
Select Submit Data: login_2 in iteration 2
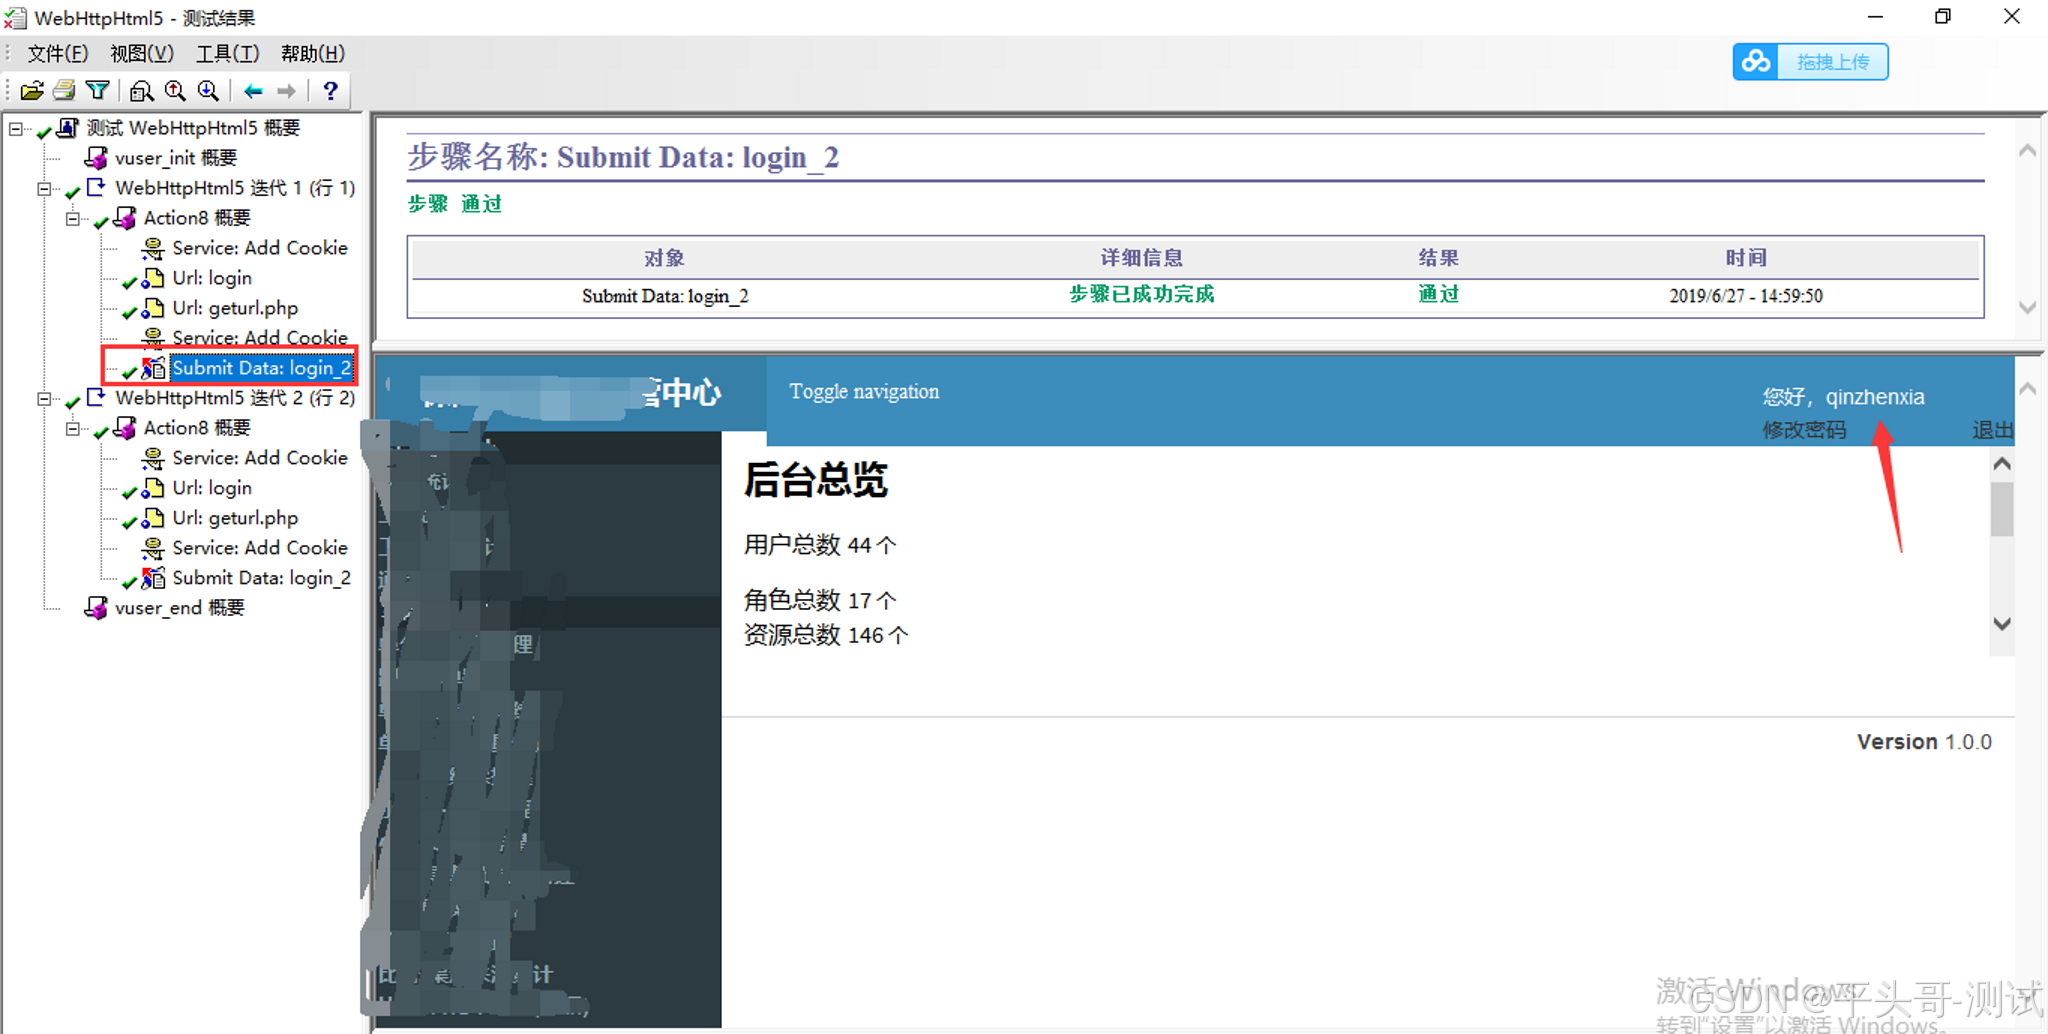tap(261, 578)
